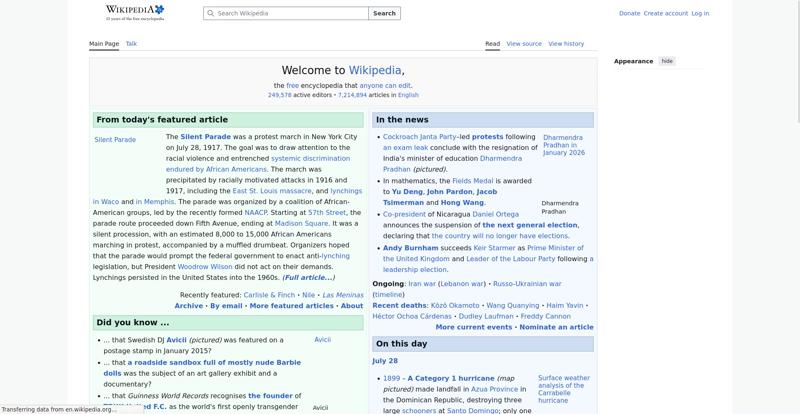Click the Fields Medal link
The height and width of the screenshot is (414, 800).
(x=472, y=181)
